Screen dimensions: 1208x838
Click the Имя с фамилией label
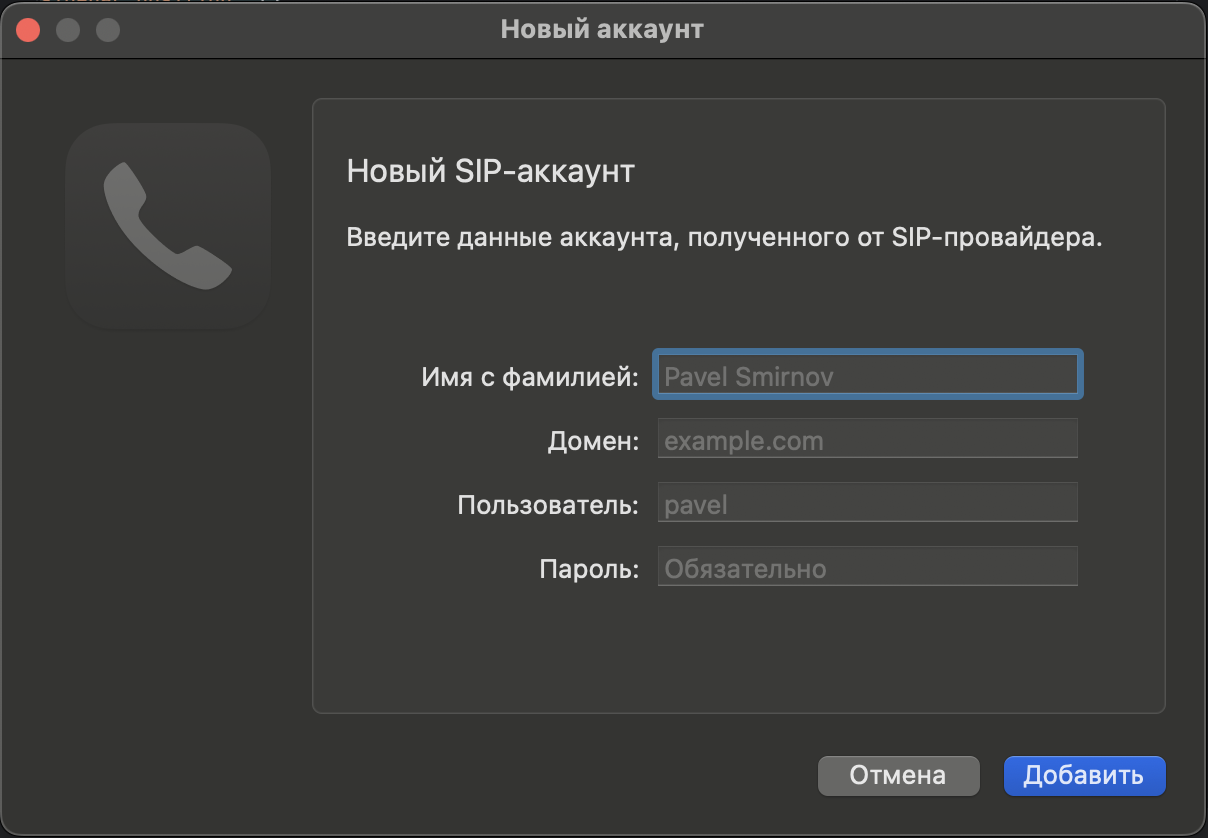point(530,377)
